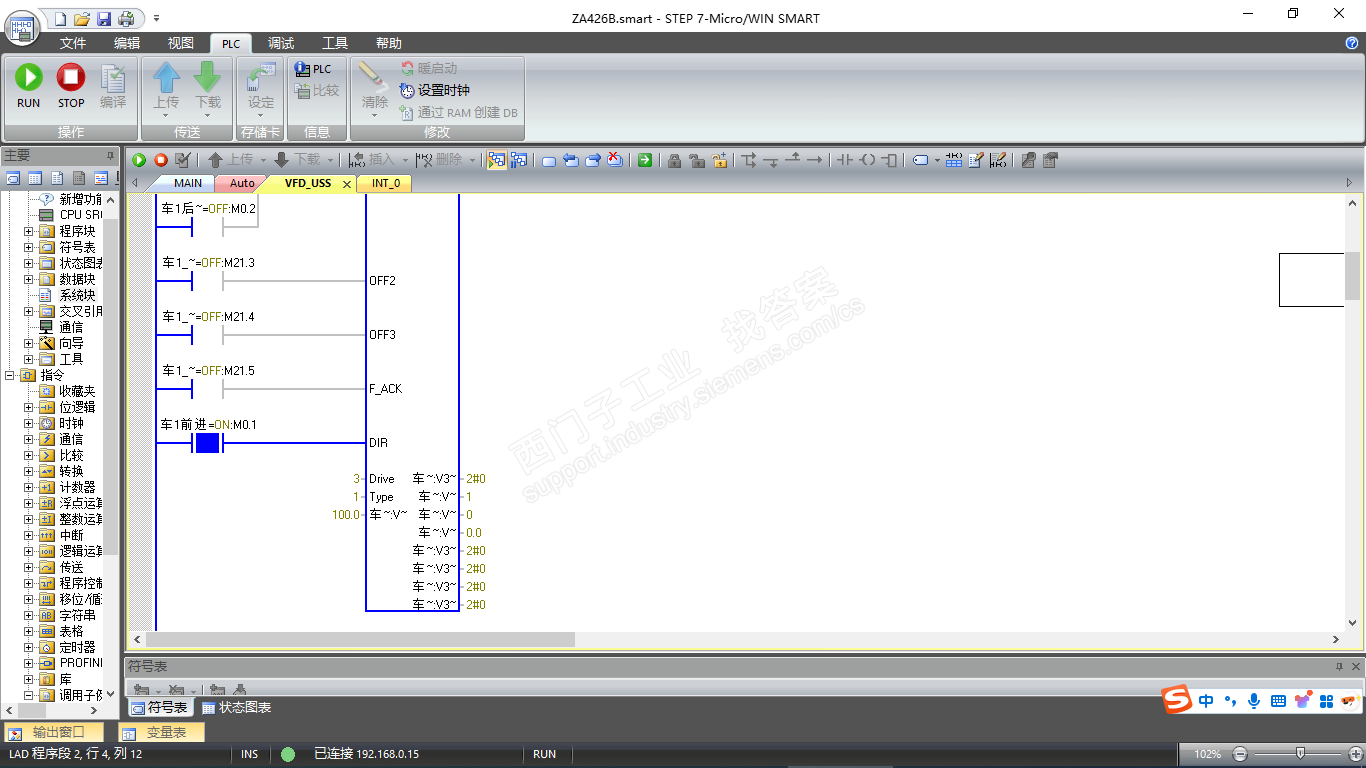Click the toggle bookmark icon

pyautogui.click(x=549, y=160)
